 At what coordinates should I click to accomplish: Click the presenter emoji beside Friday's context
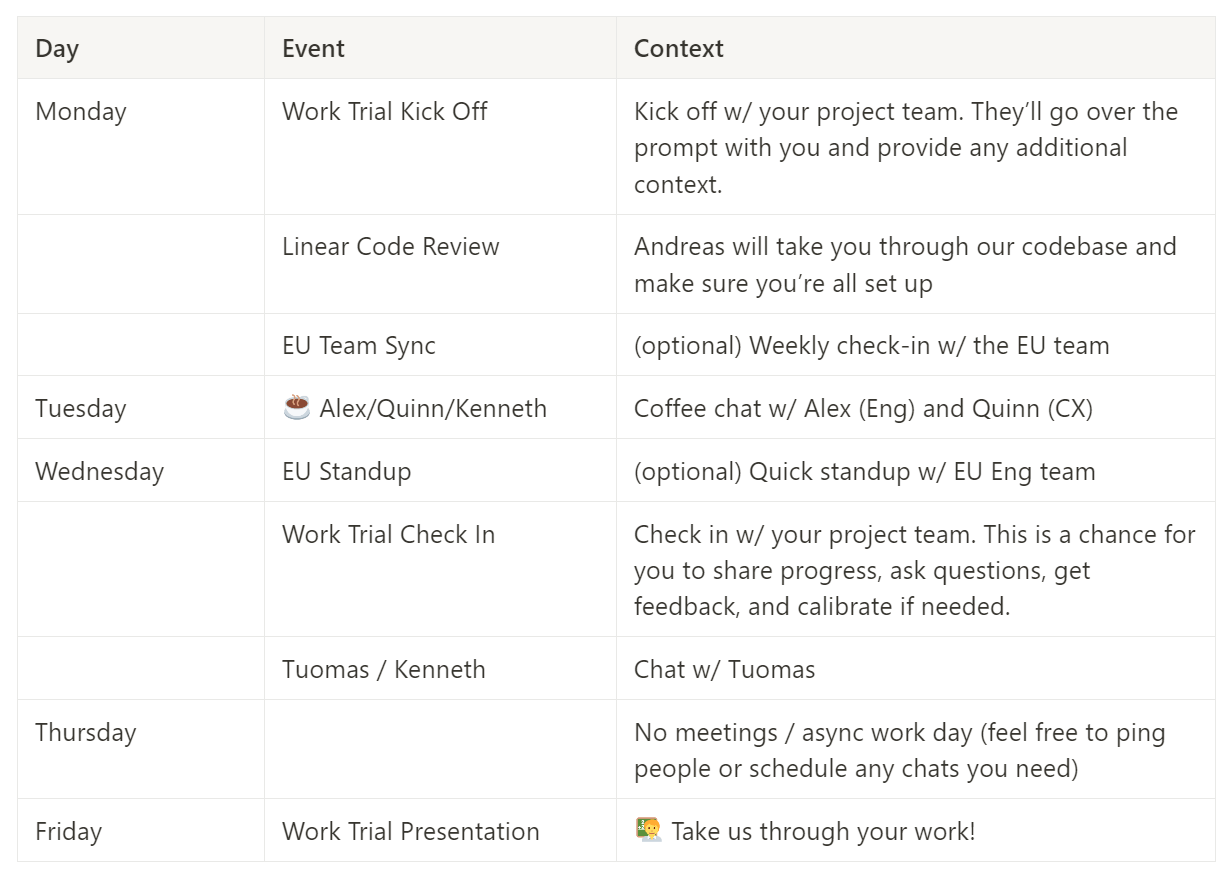pos(648,830)
